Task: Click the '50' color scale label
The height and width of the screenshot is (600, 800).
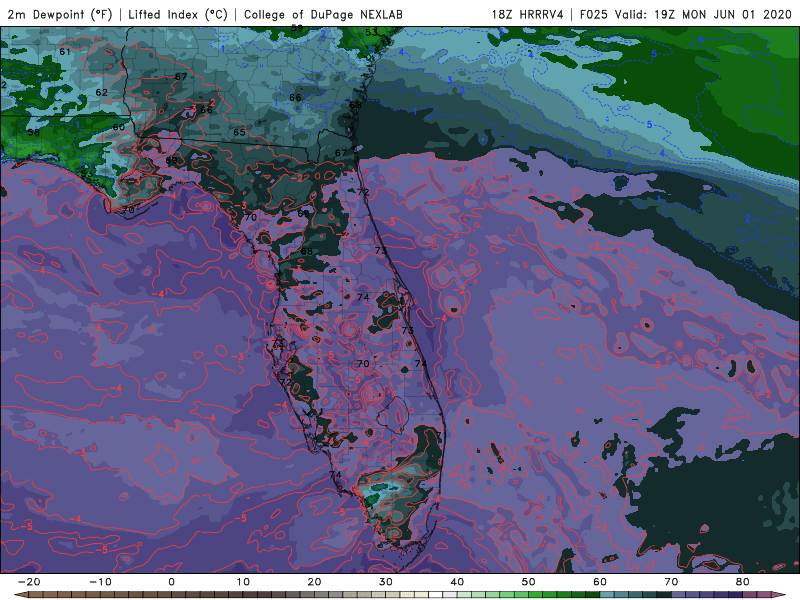Action: (x=529, y=582)
